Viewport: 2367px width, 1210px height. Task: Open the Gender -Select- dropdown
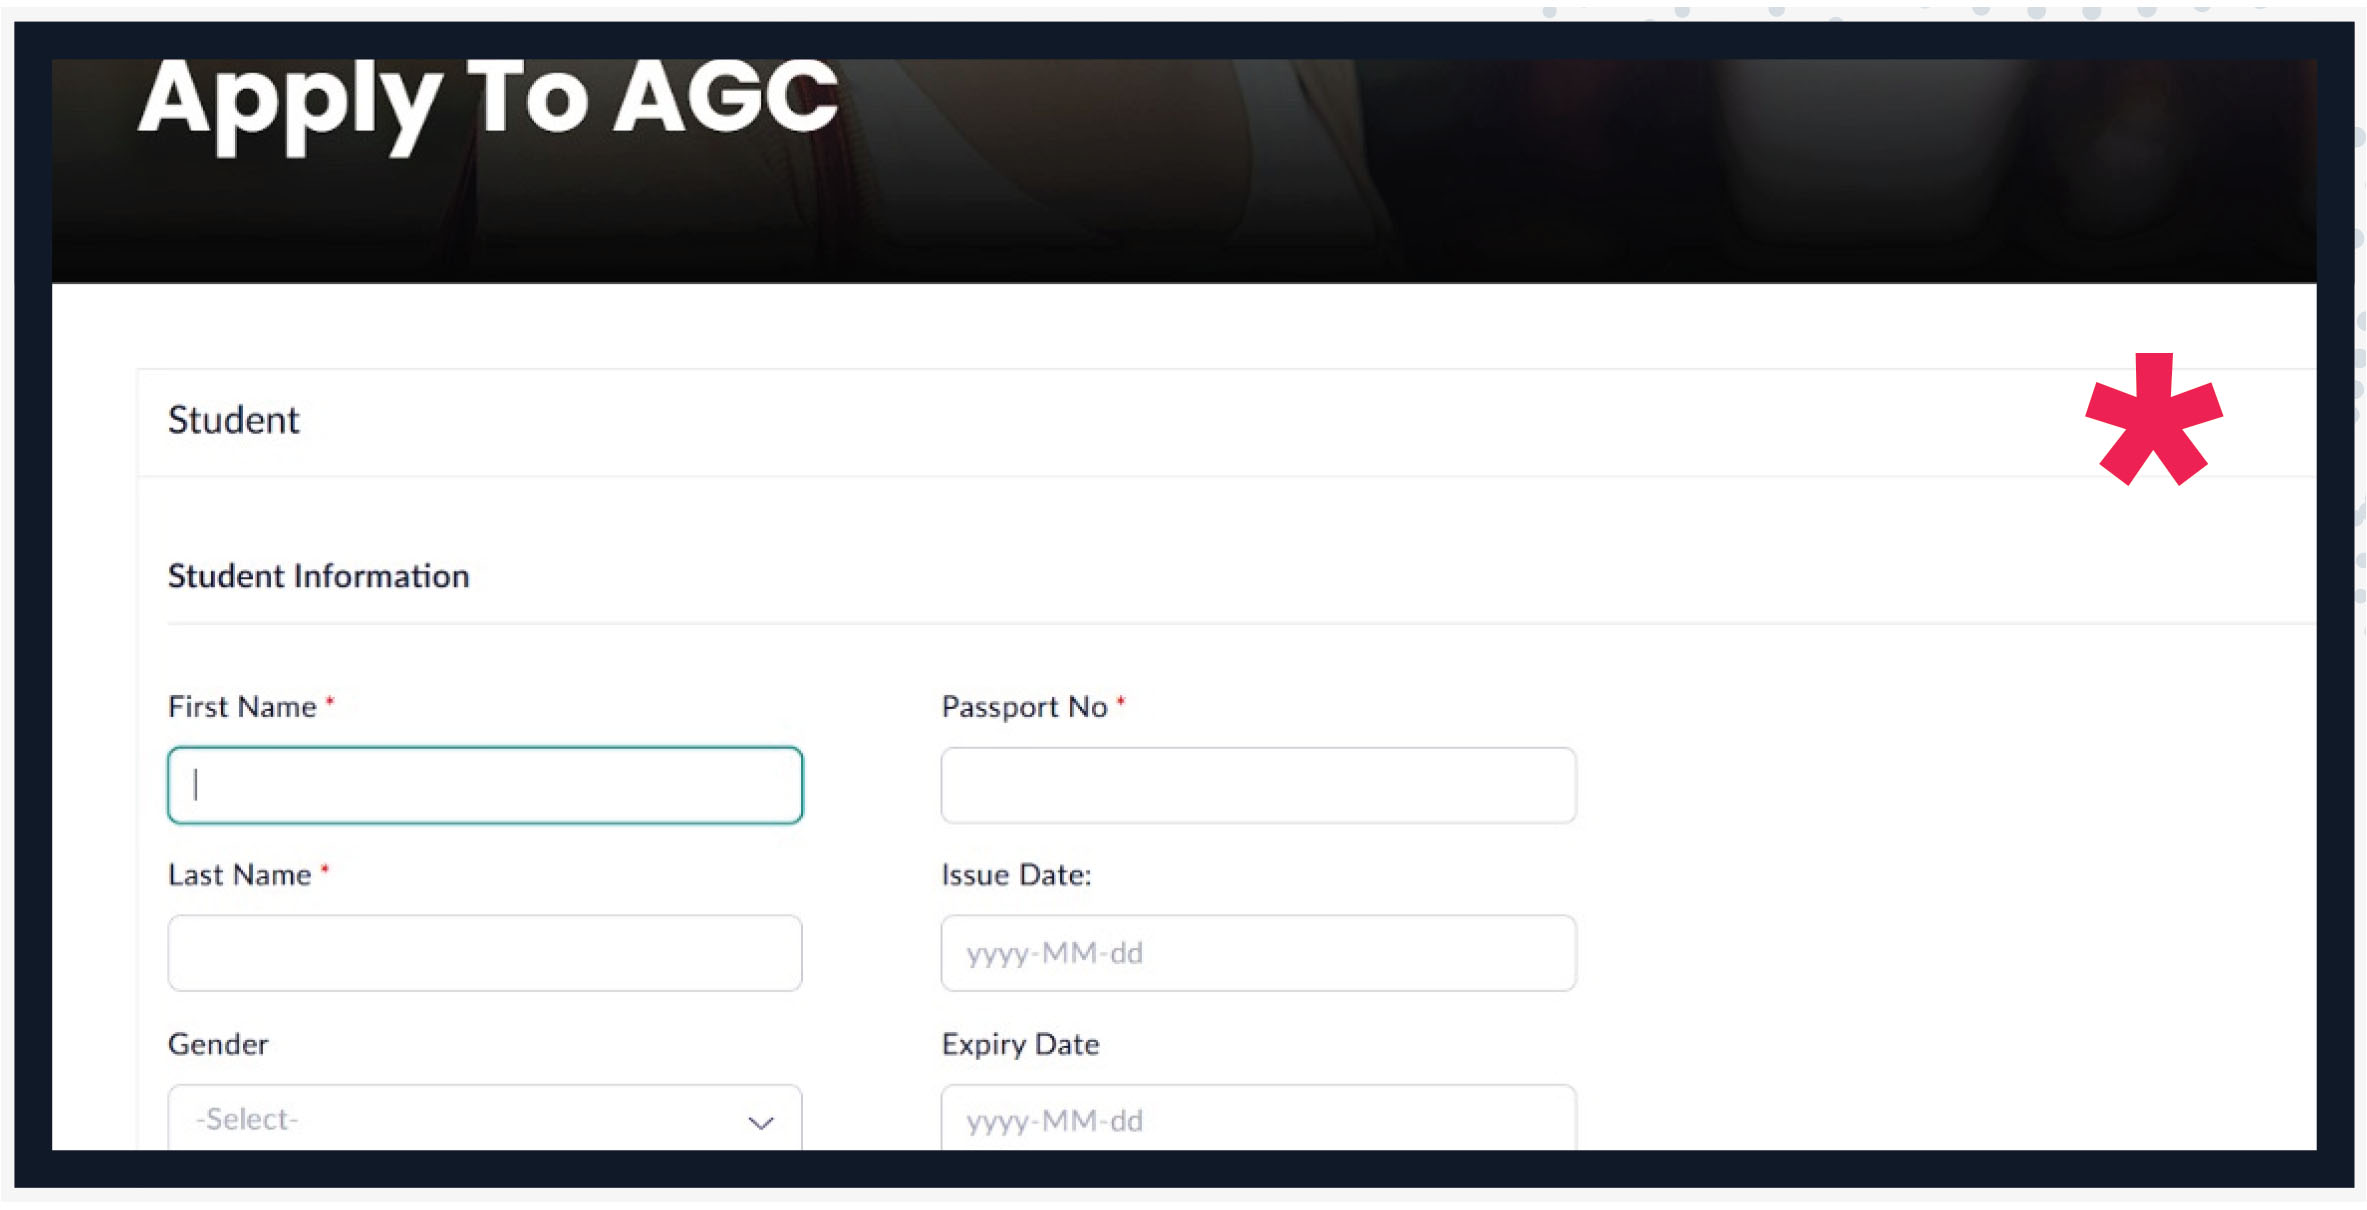click(484, 1119)
